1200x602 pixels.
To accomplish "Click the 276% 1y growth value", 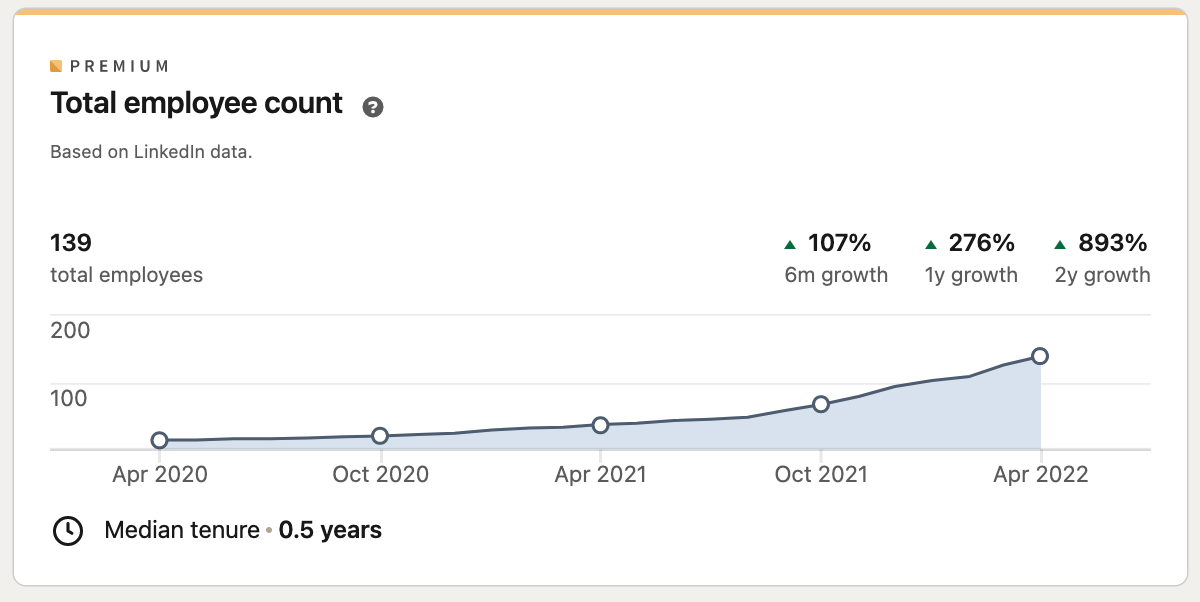I will click(982, 243).
